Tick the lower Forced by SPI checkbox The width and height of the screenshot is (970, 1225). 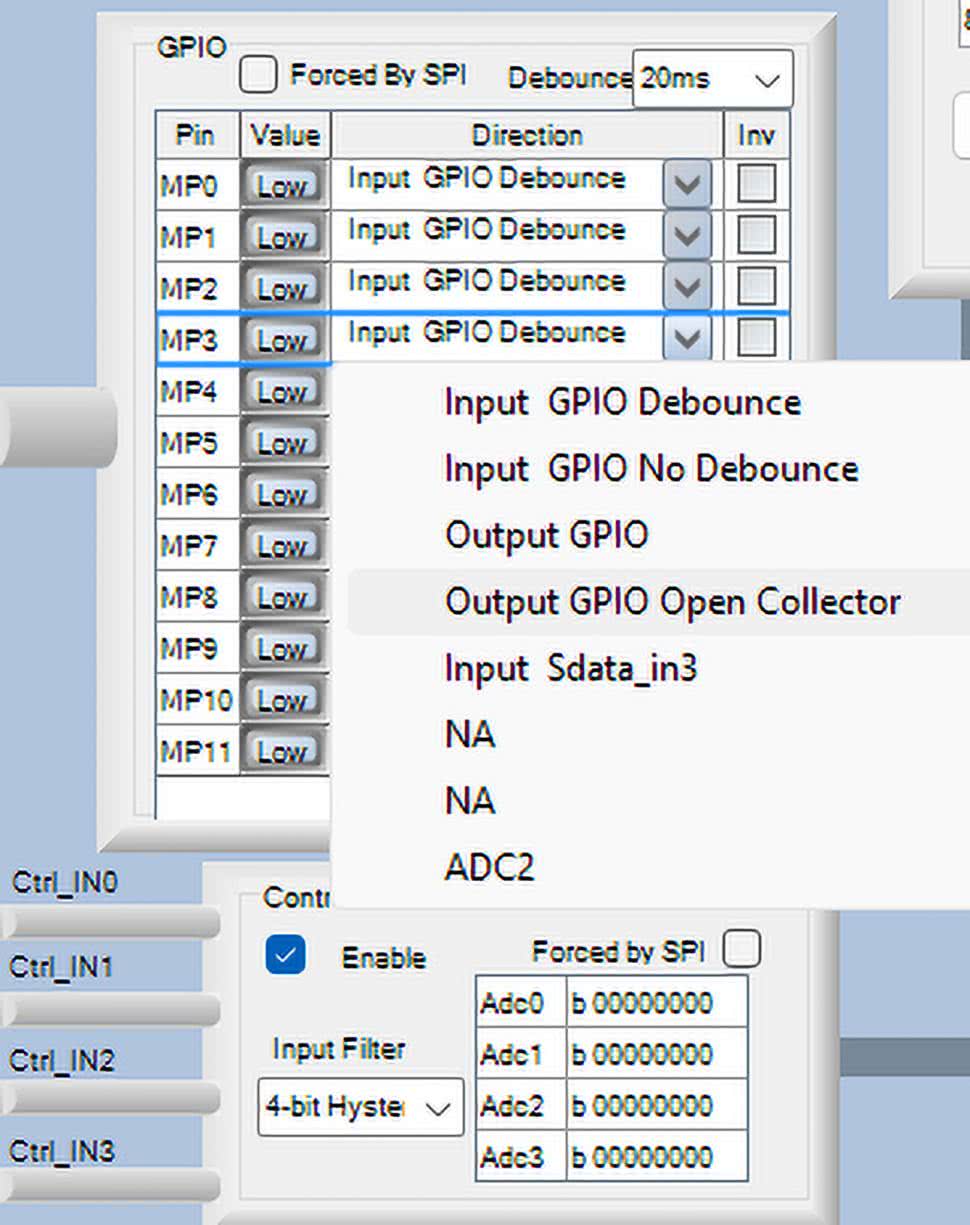pyautogui.click(x=741, y=949)
